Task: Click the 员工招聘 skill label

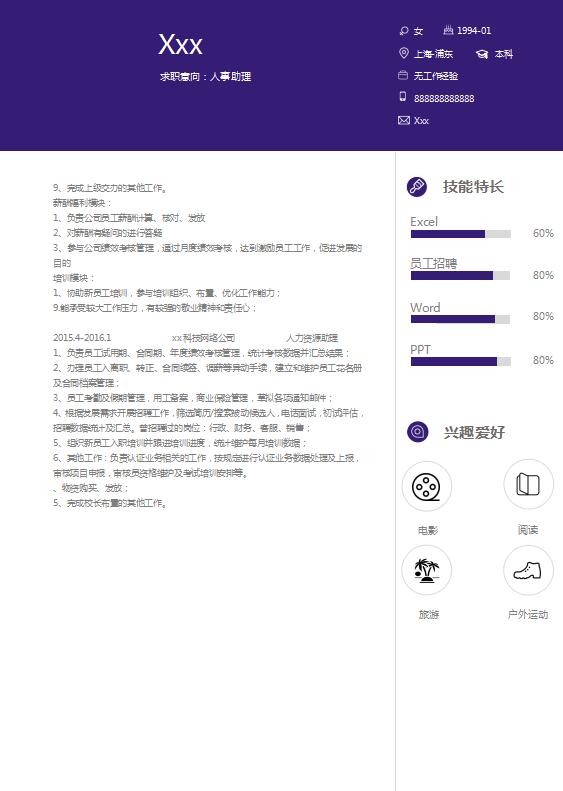Action: (x=433, y=263)
